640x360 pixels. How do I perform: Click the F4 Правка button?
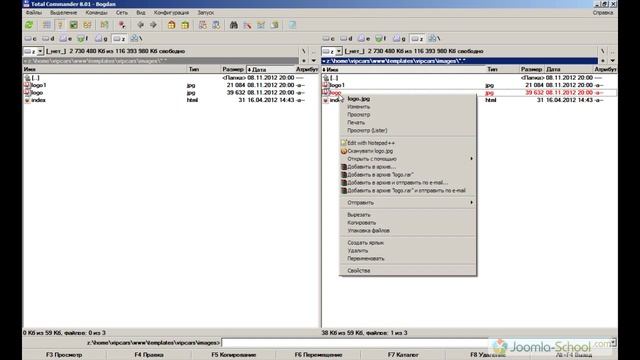click(x=149, y=355)
